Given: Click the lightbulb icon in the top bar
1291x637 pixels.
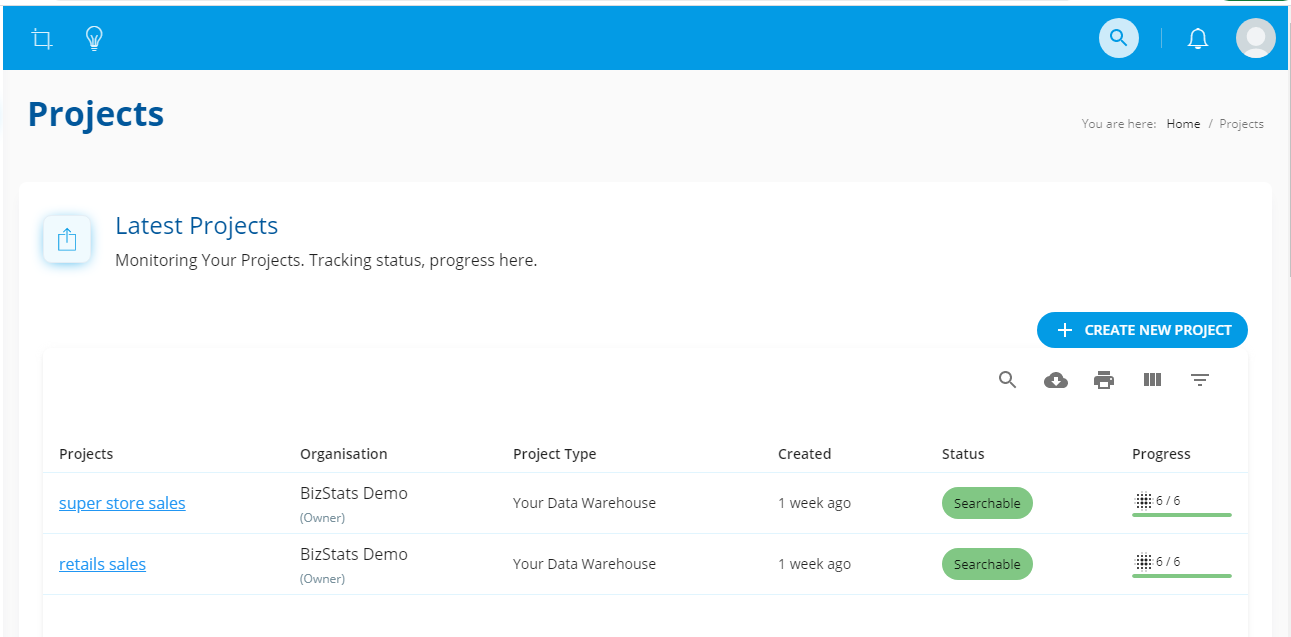Looking at the screenshot, I should tap(94, 39).
